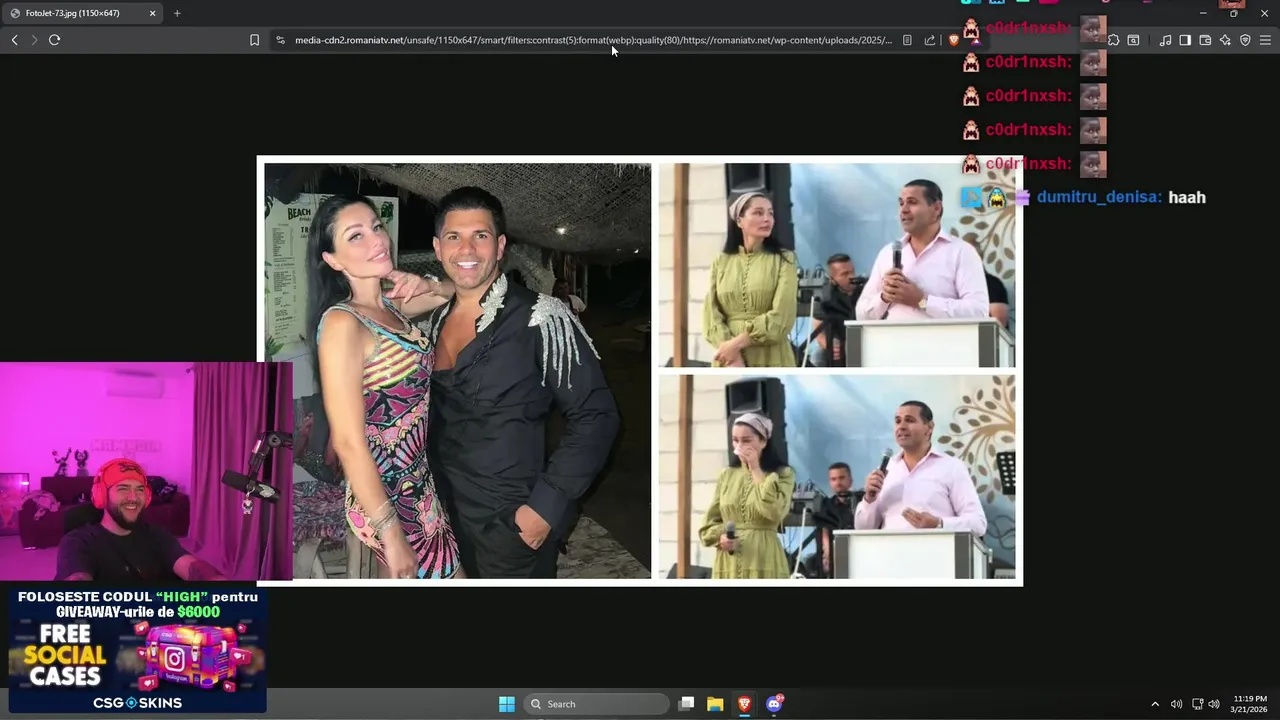Click the top-right church photo

pos(836,265)
